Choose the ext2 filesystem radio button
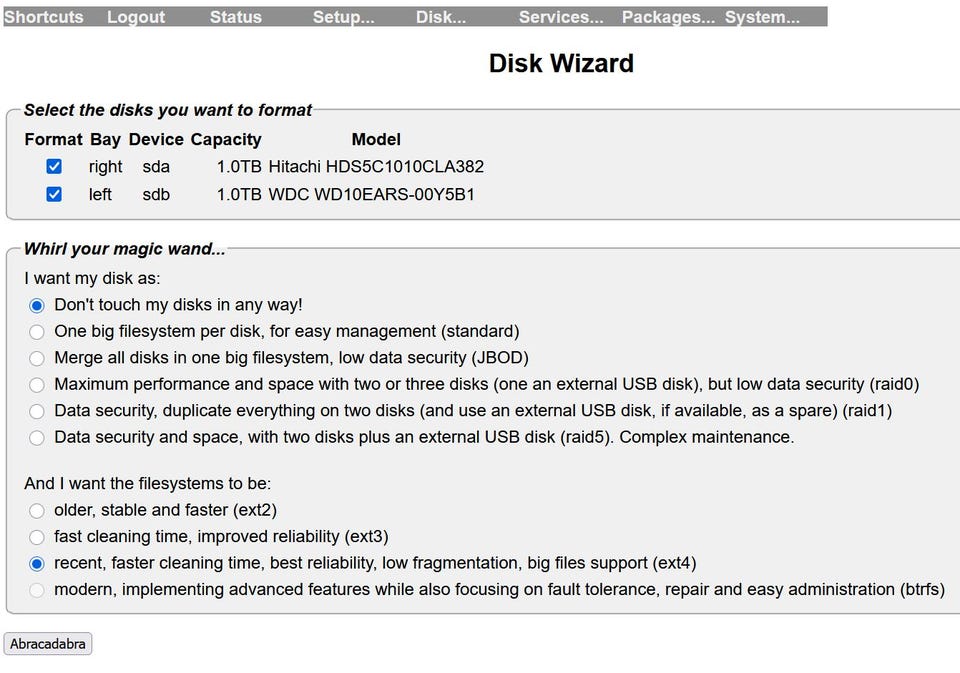Screen dimensions: 960x673 pos(37,511)
